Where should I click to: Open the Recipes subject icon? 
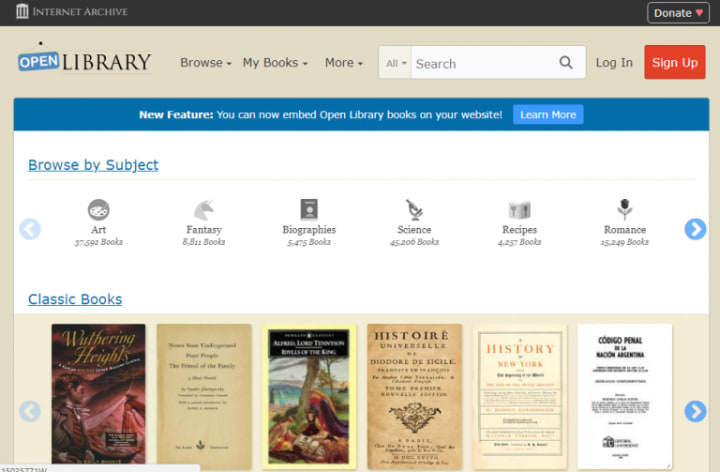519,210
